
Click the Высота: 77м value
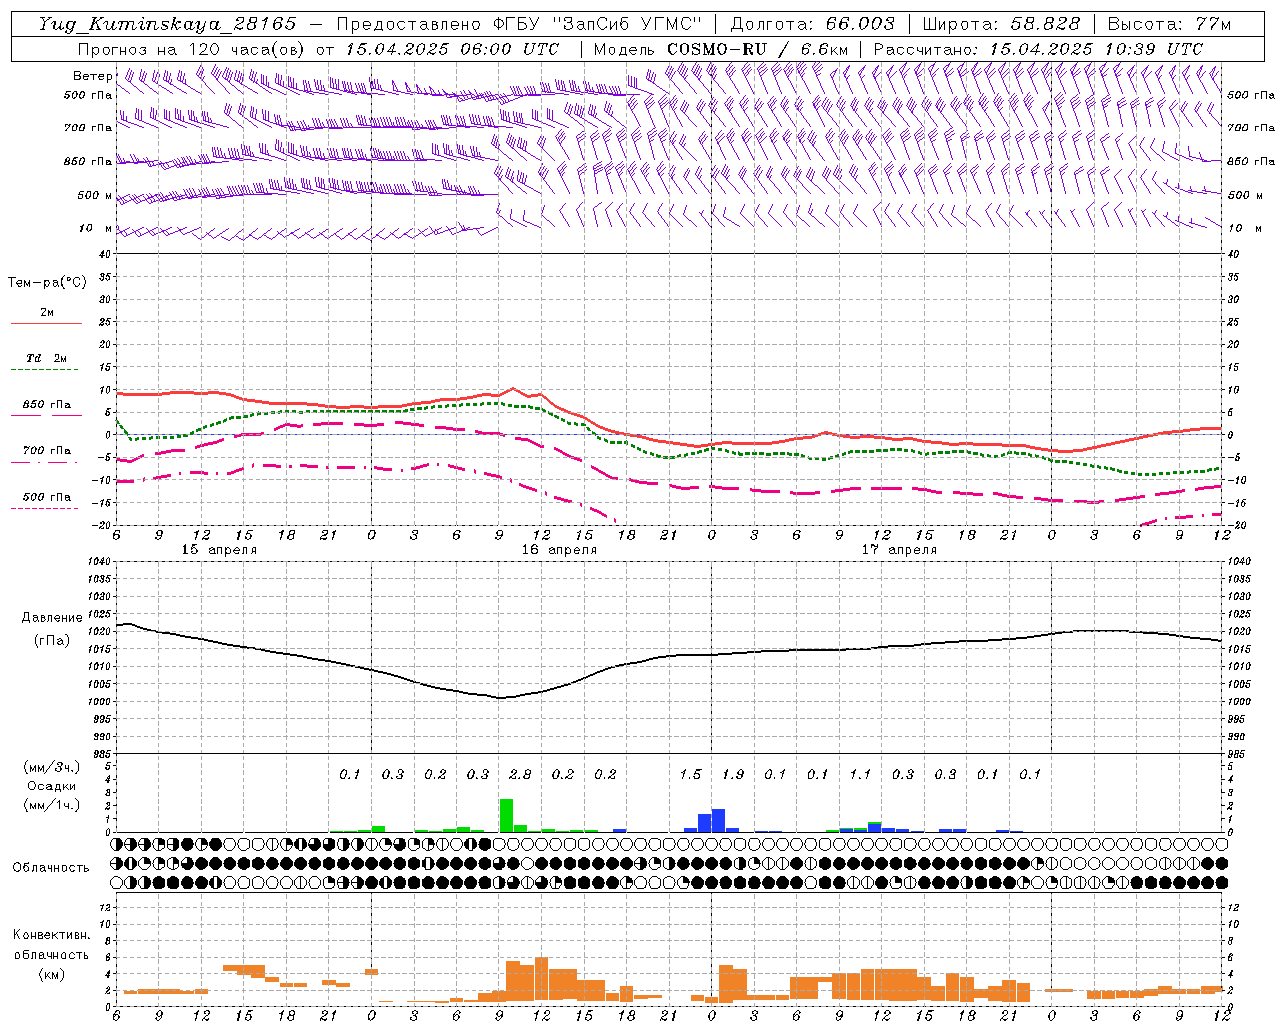[x=1169, y=24]
